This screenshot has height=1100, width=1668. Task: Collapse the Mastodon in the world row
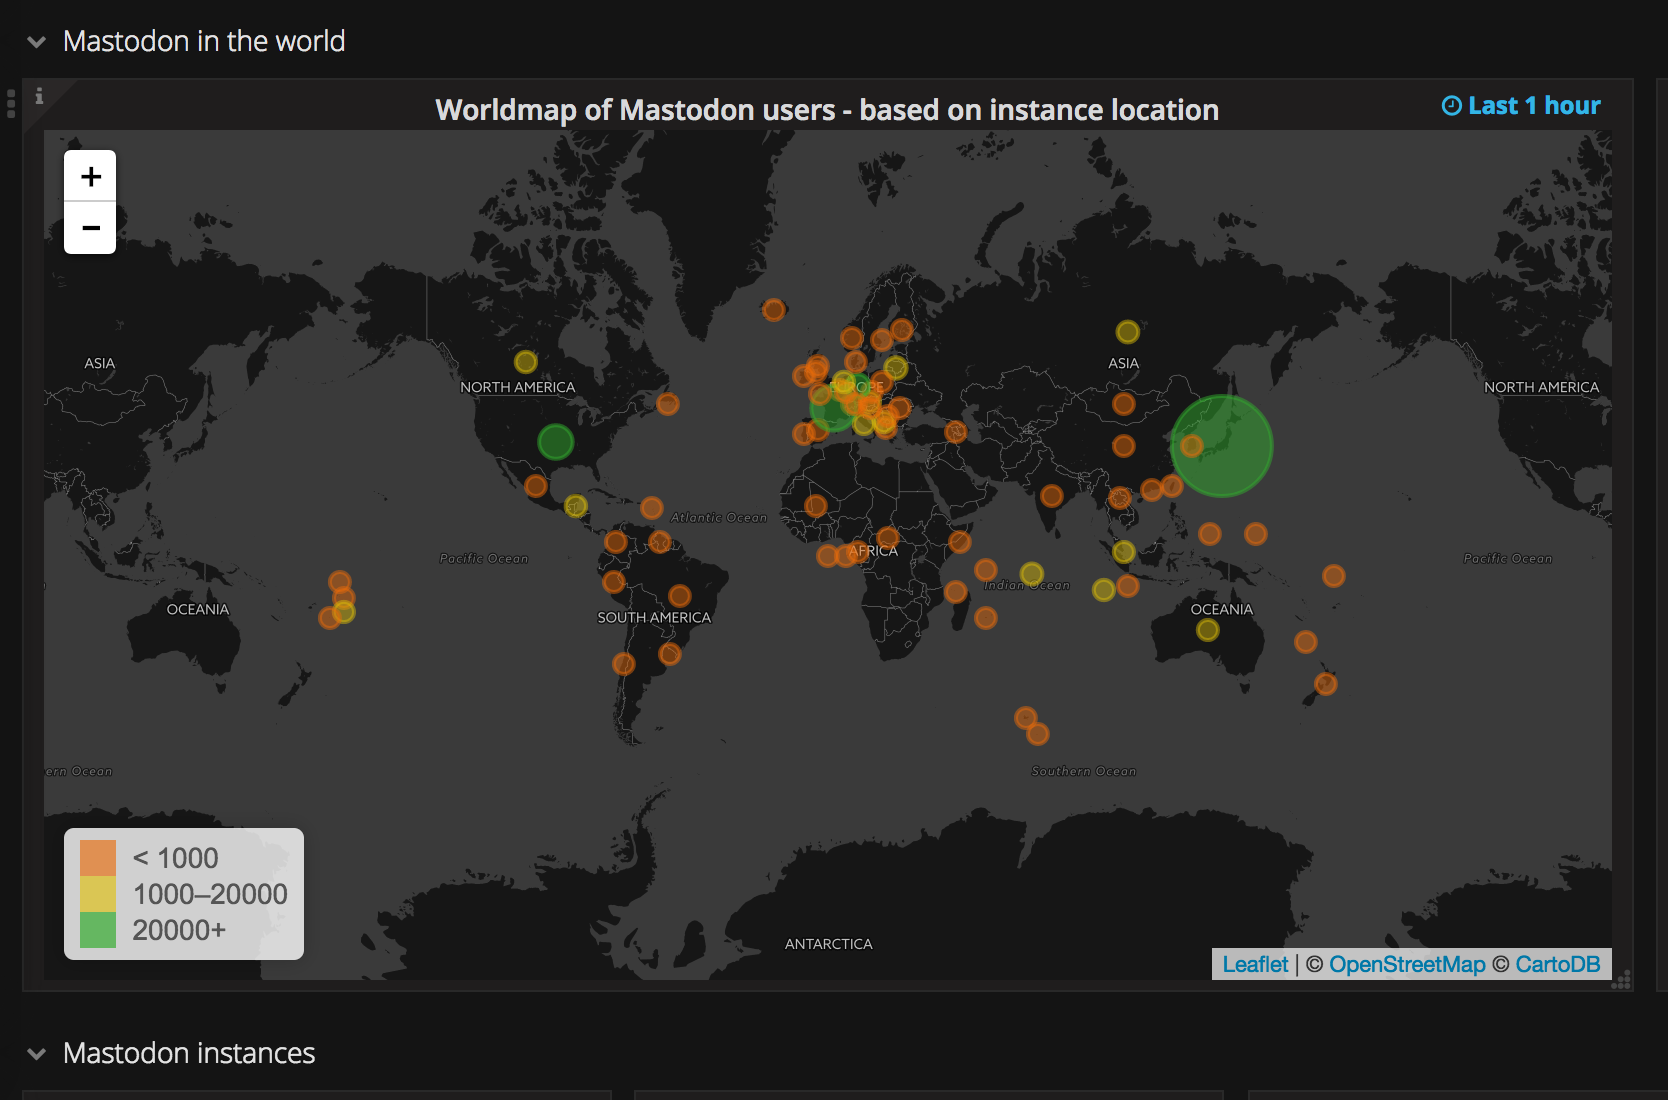coord(36,42)
